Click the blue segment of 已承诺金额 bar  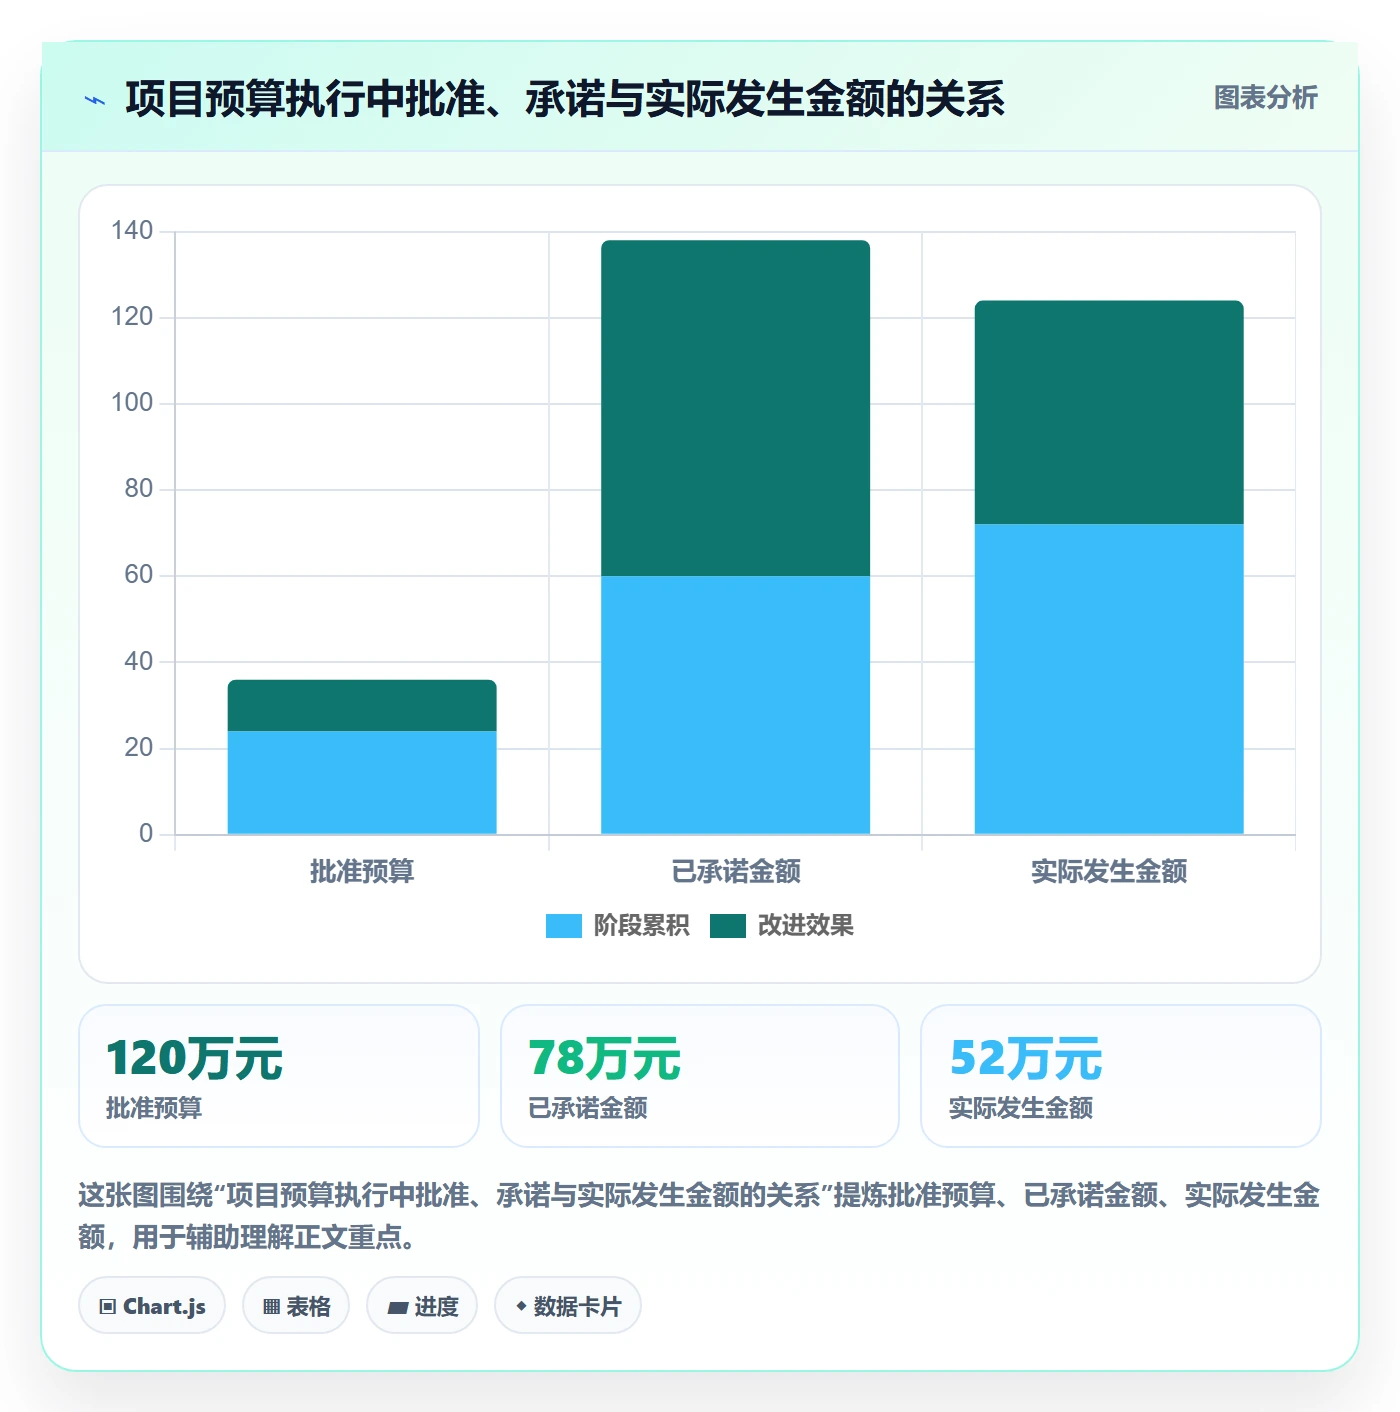(735, 705)
